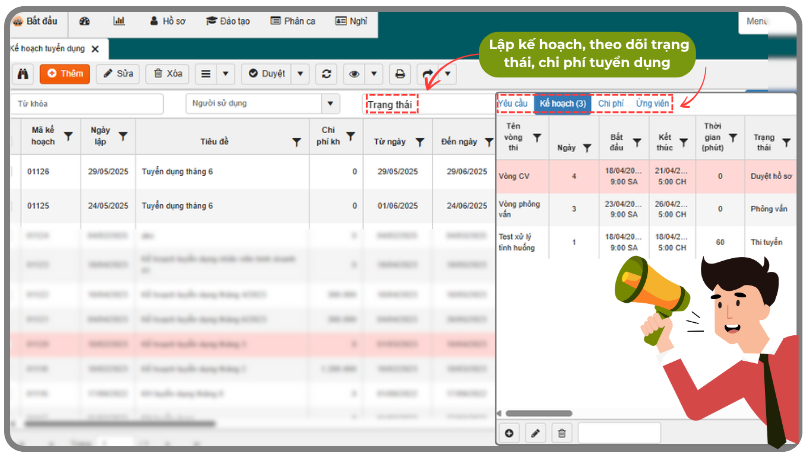Filter the Trạng thái column in right panel

[x=786, y=142]
